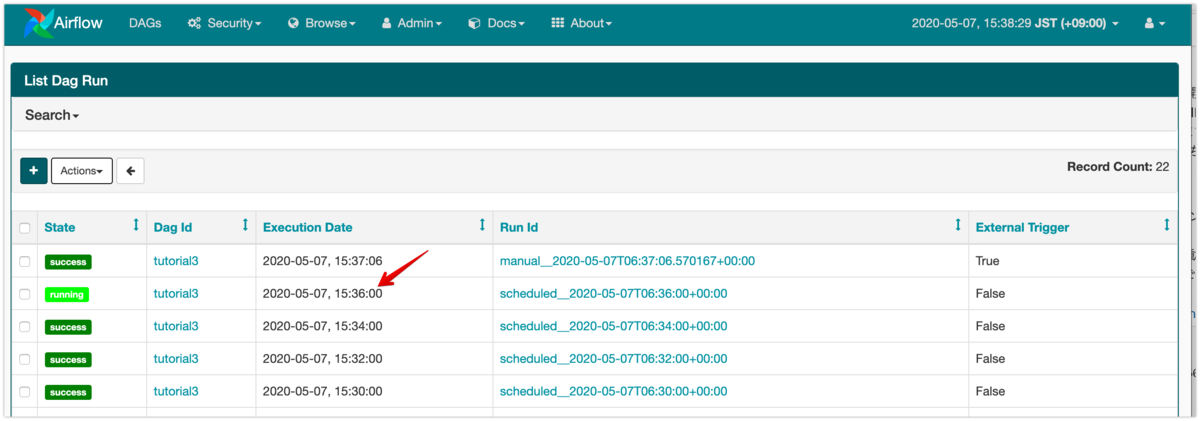Click the user account icon in navbar

point(1155,23)
